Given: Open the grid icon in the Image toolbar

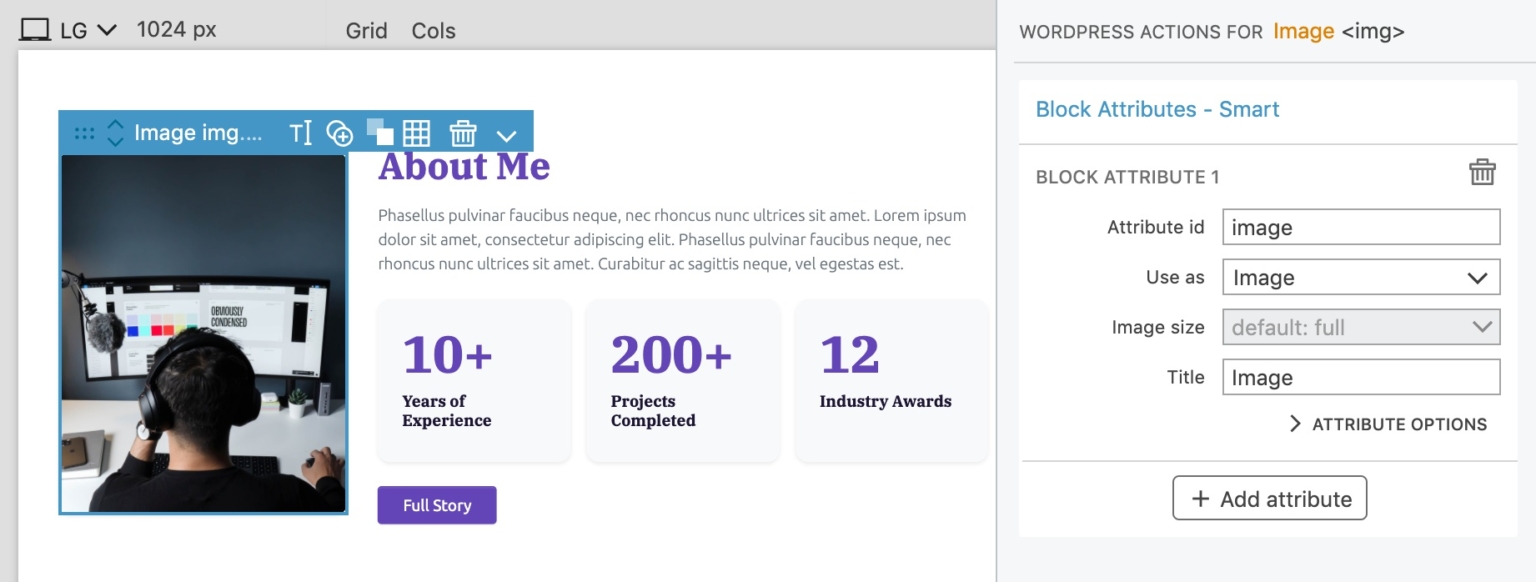Looking at the screenshot, I should click(x=417, y=132).
